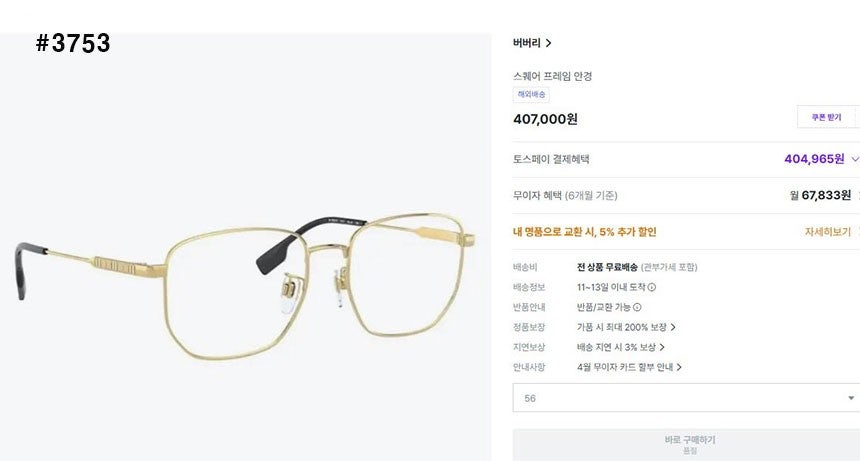Click the 스퀘어 프레임 안경 product title

pos(552,76)
